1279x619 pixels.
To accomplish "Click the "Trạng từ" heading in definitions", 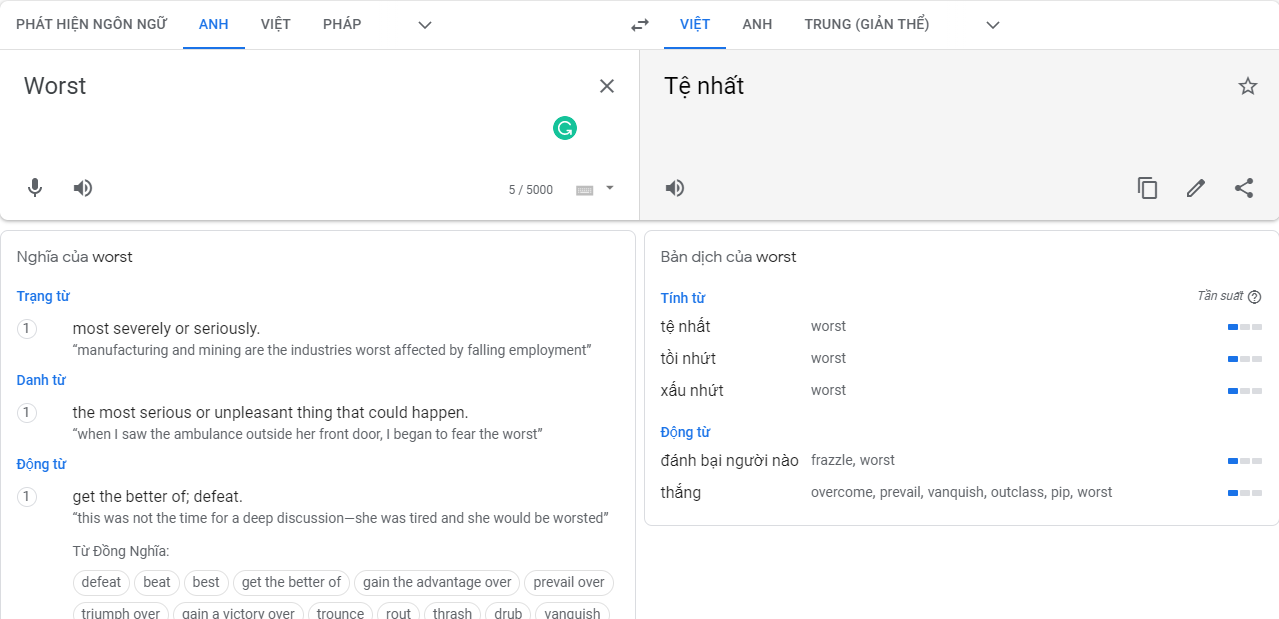I will click(43, 297).
